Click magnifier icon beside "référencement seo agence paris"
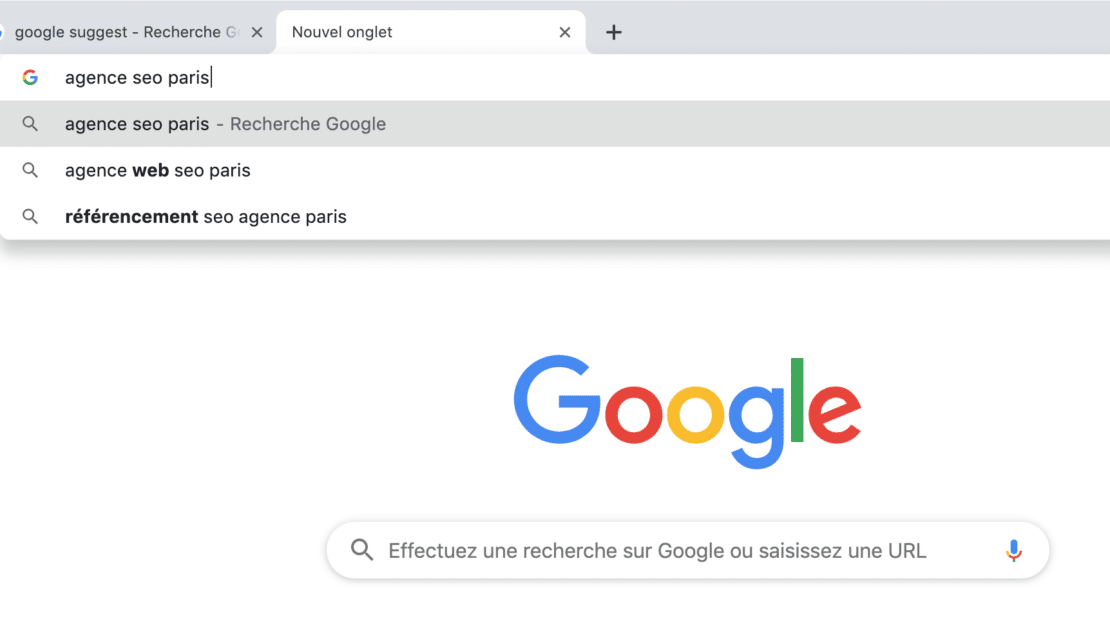Screen dimensions: 1110x630 click(30, 216)
